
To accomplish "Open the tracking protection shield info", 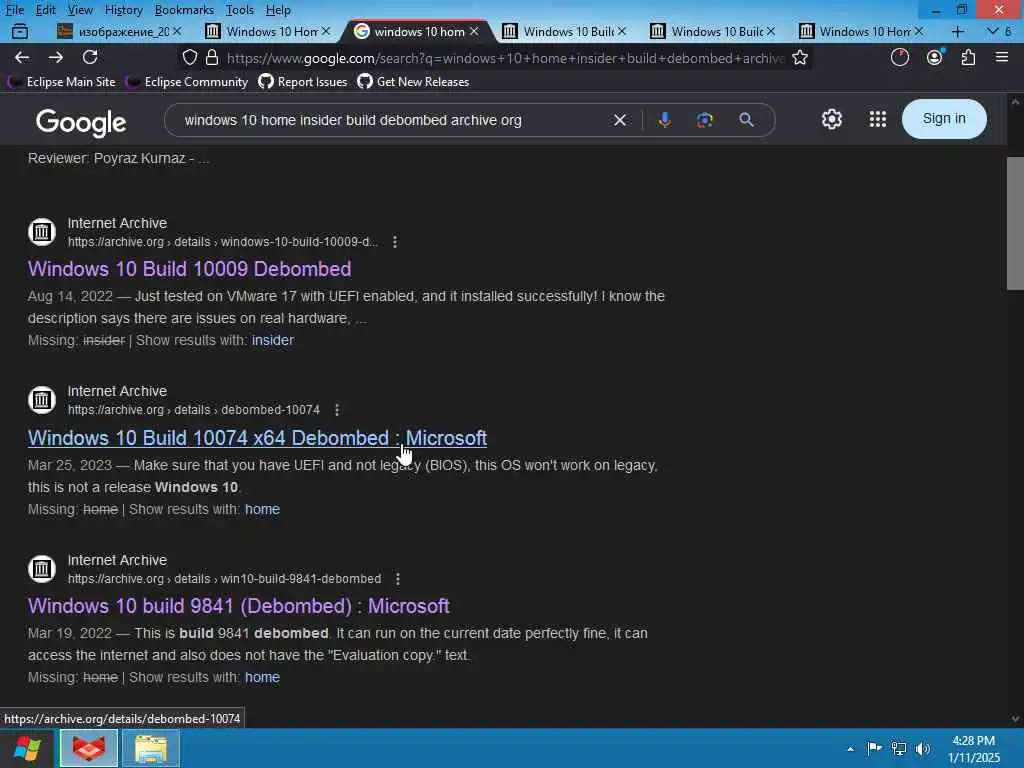I will point(189,57).
